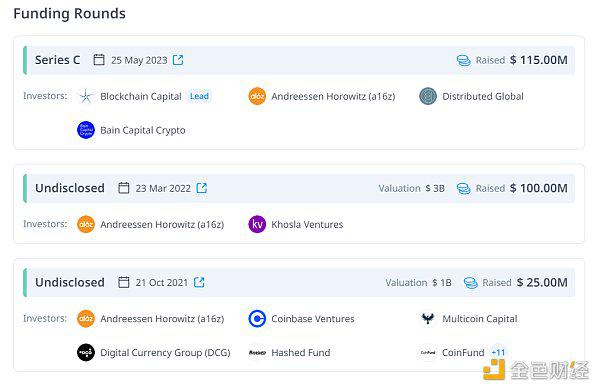Click the Lead badge next to Blockchain Capital
This screenshot has width=600, height=391.
pos(199,96)
